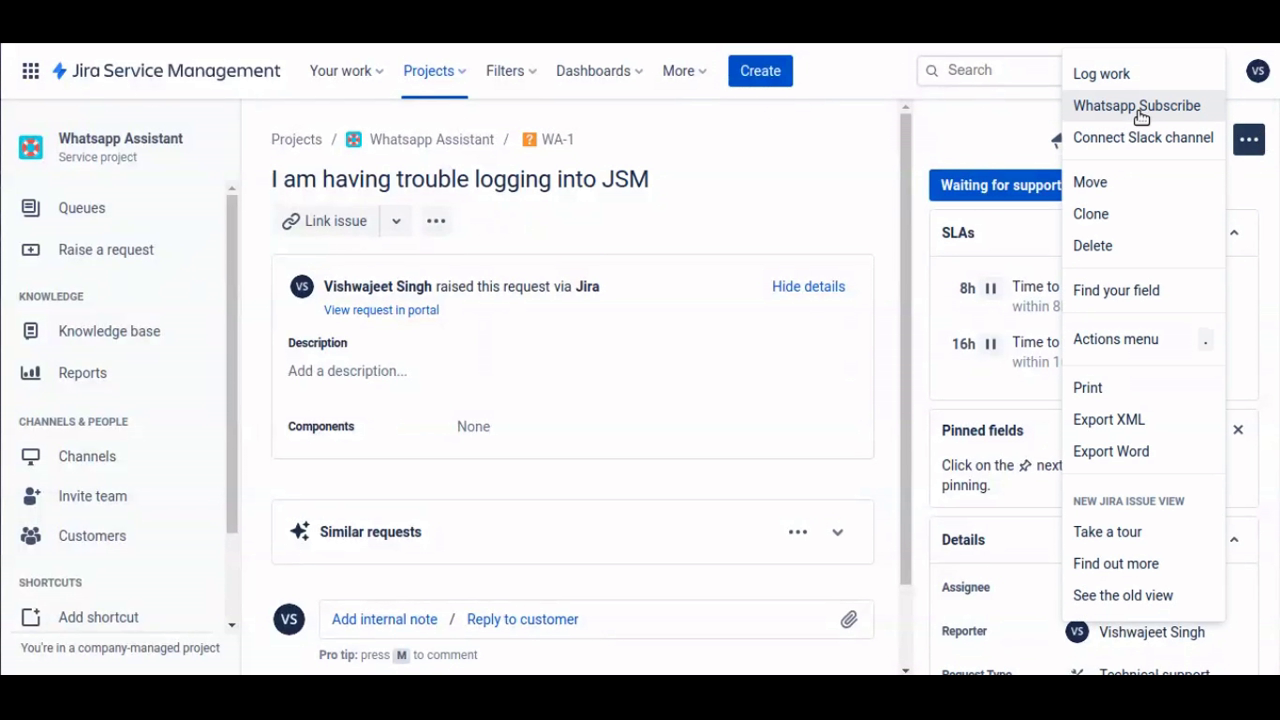
Task: Open Reports in the sidebar
Action: [82, 373]
